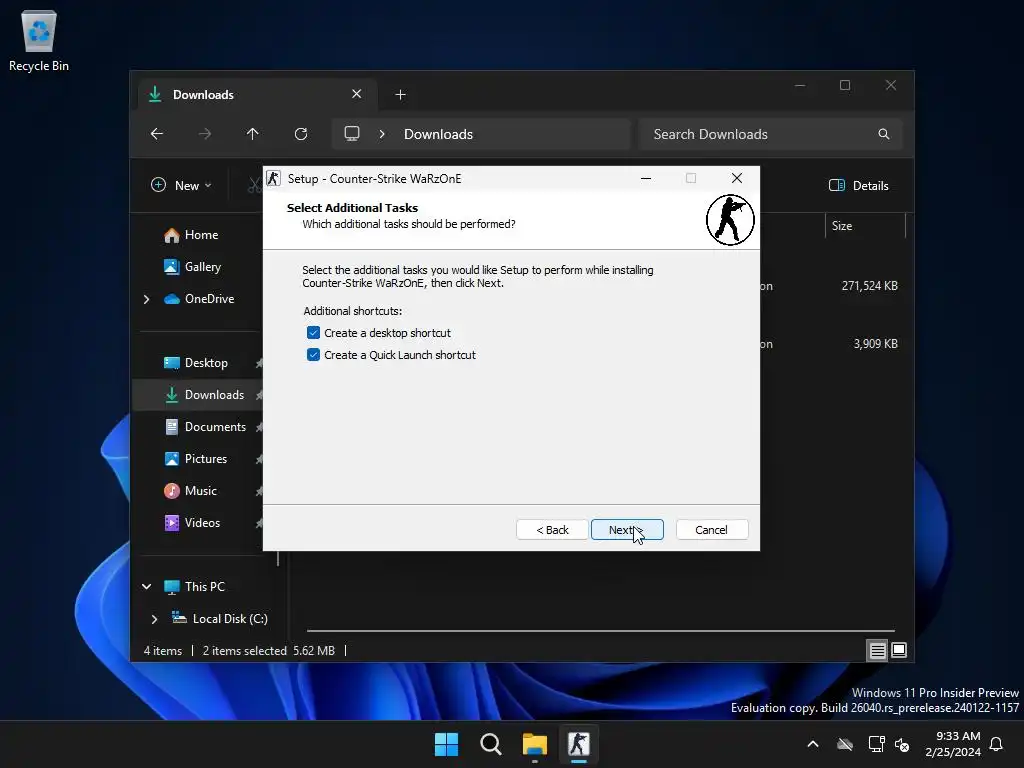Open Desktop in the navigation pane
This screenshot has width=1024, height=768.
pyautogui.click(x=206, y=363)
